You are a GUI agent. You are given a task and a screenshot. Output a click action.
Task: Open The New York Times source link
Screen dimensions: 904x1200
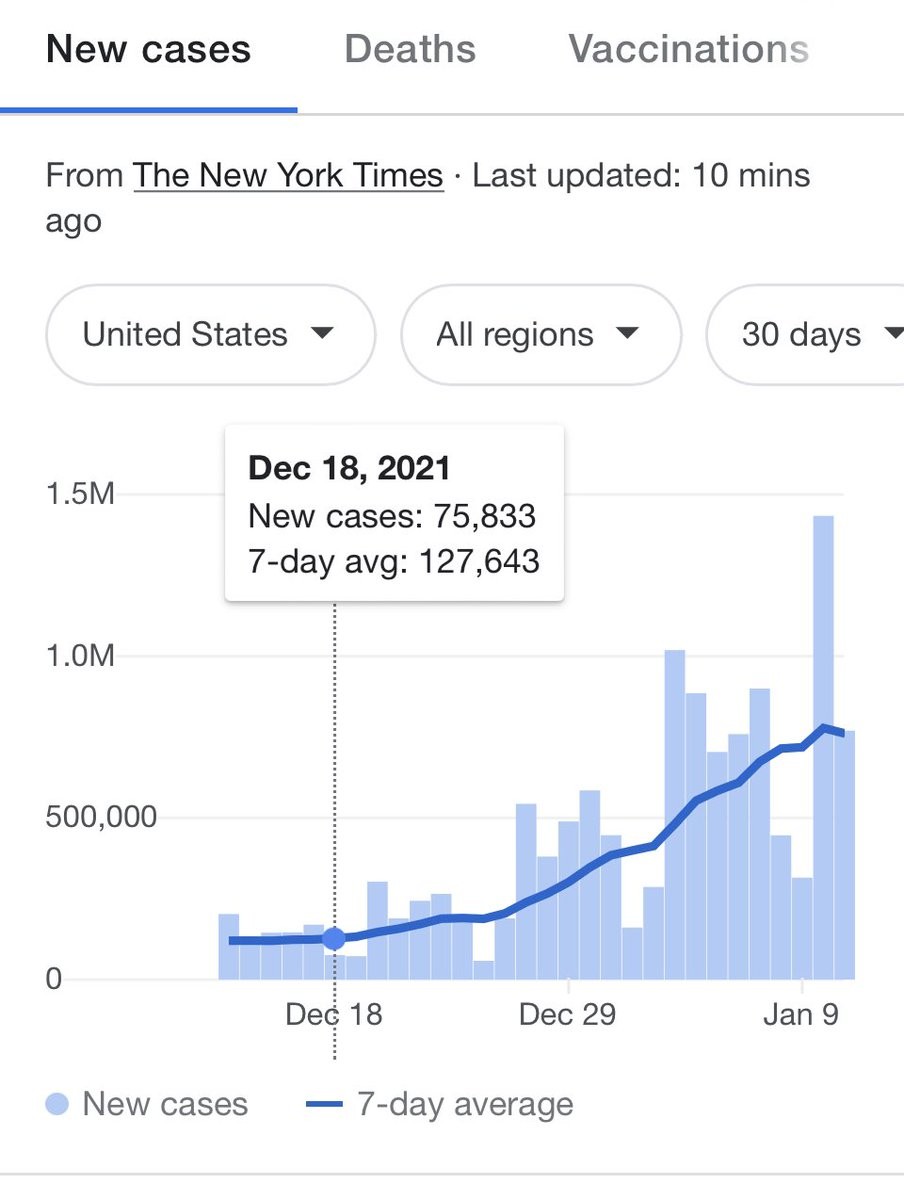[288, 176]
